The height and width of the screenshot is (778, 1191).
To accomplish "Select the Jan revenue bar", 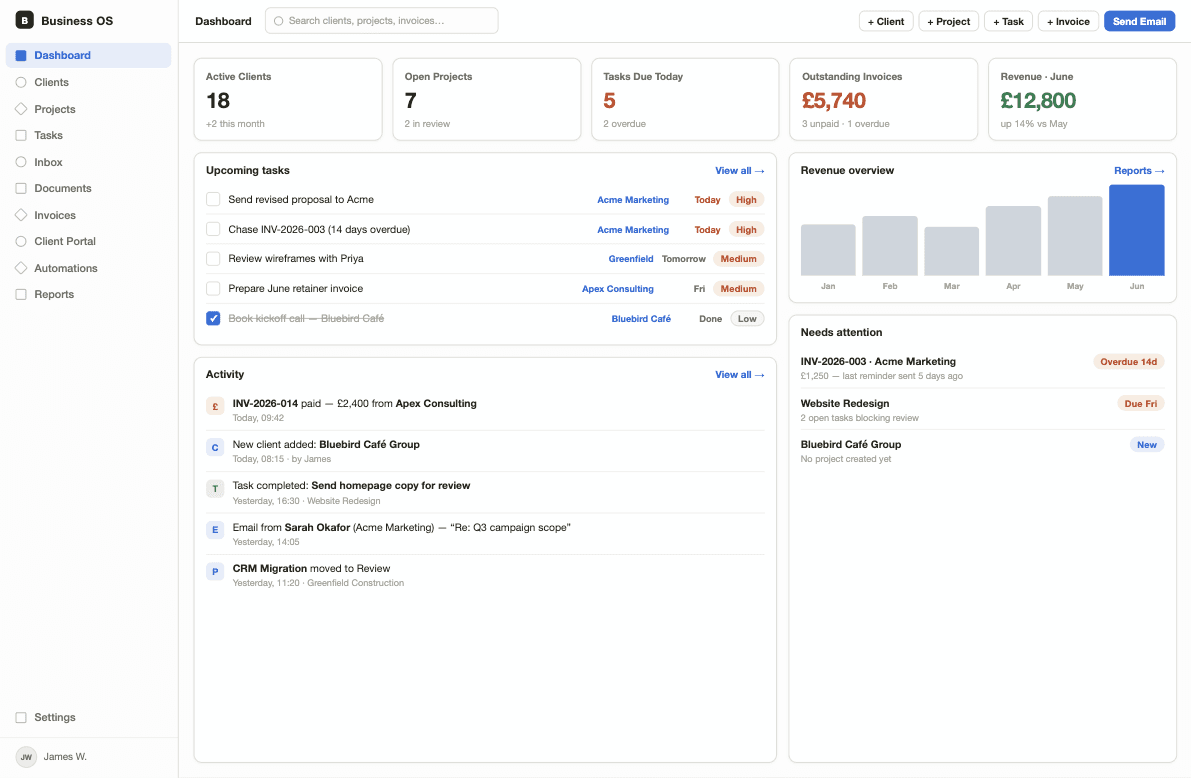I will (828, 250).
